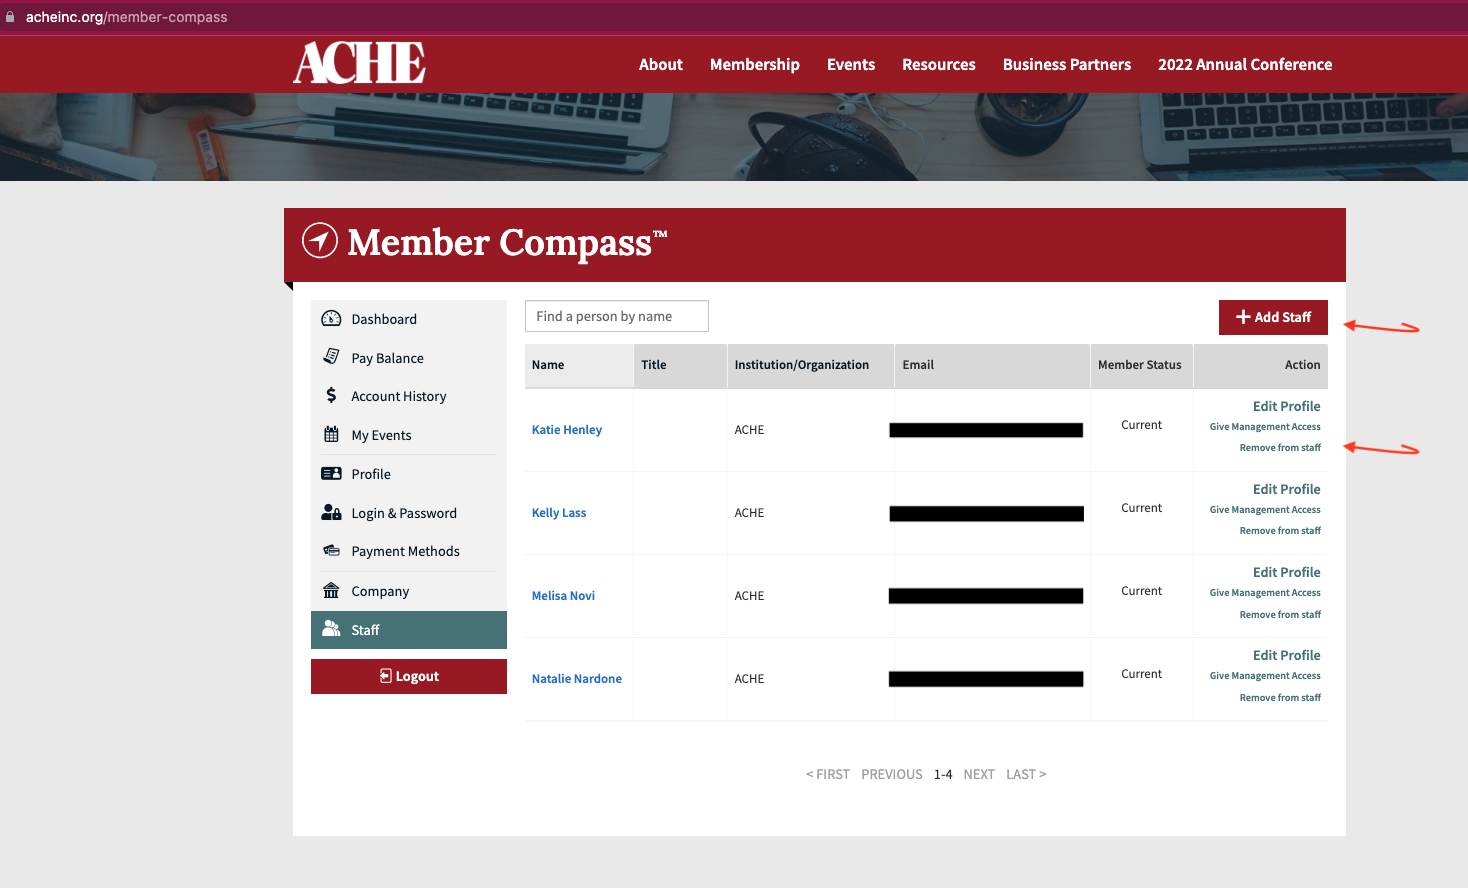The height and width of the screenshot is (888, 1468).
Task: Jump to LAST page in pagination
Action: coord(1026,774)
